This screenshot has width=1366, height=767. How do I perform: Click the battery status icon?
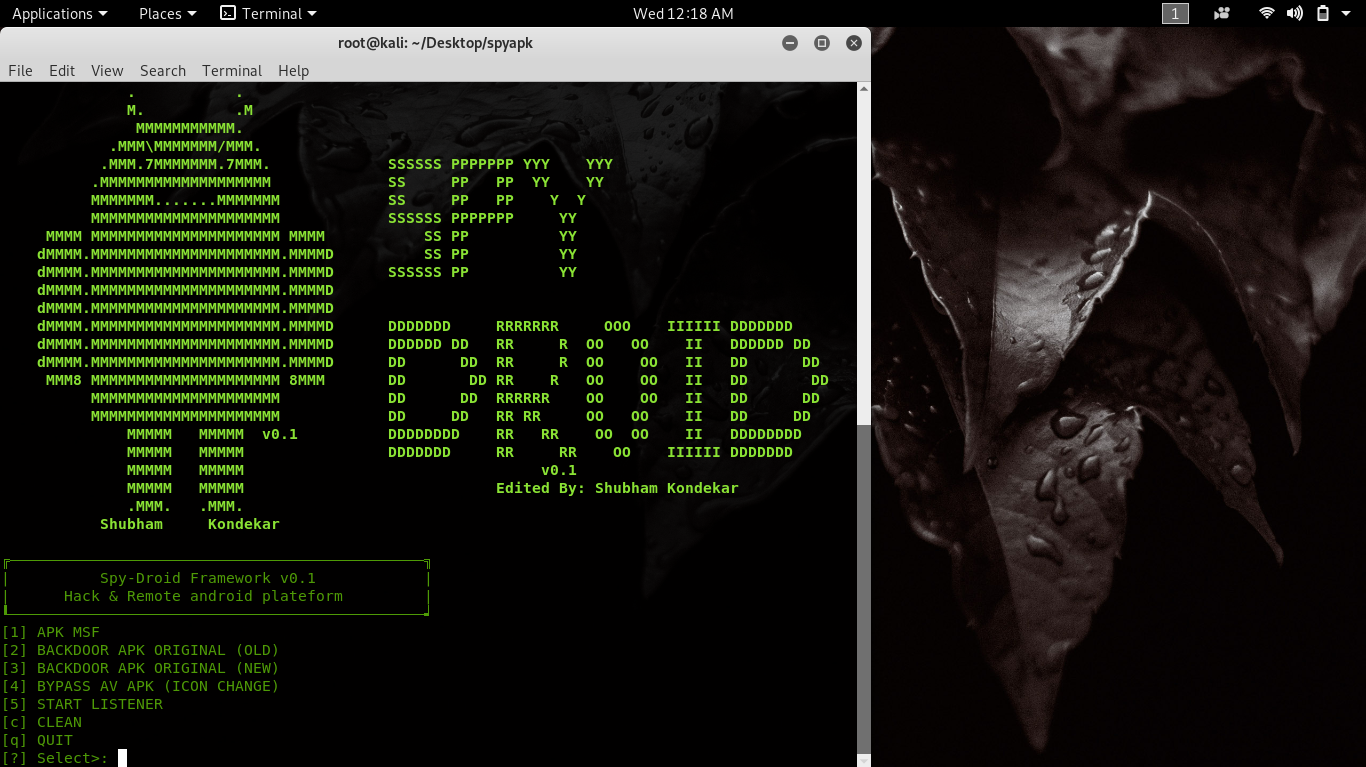(1322, 13)
